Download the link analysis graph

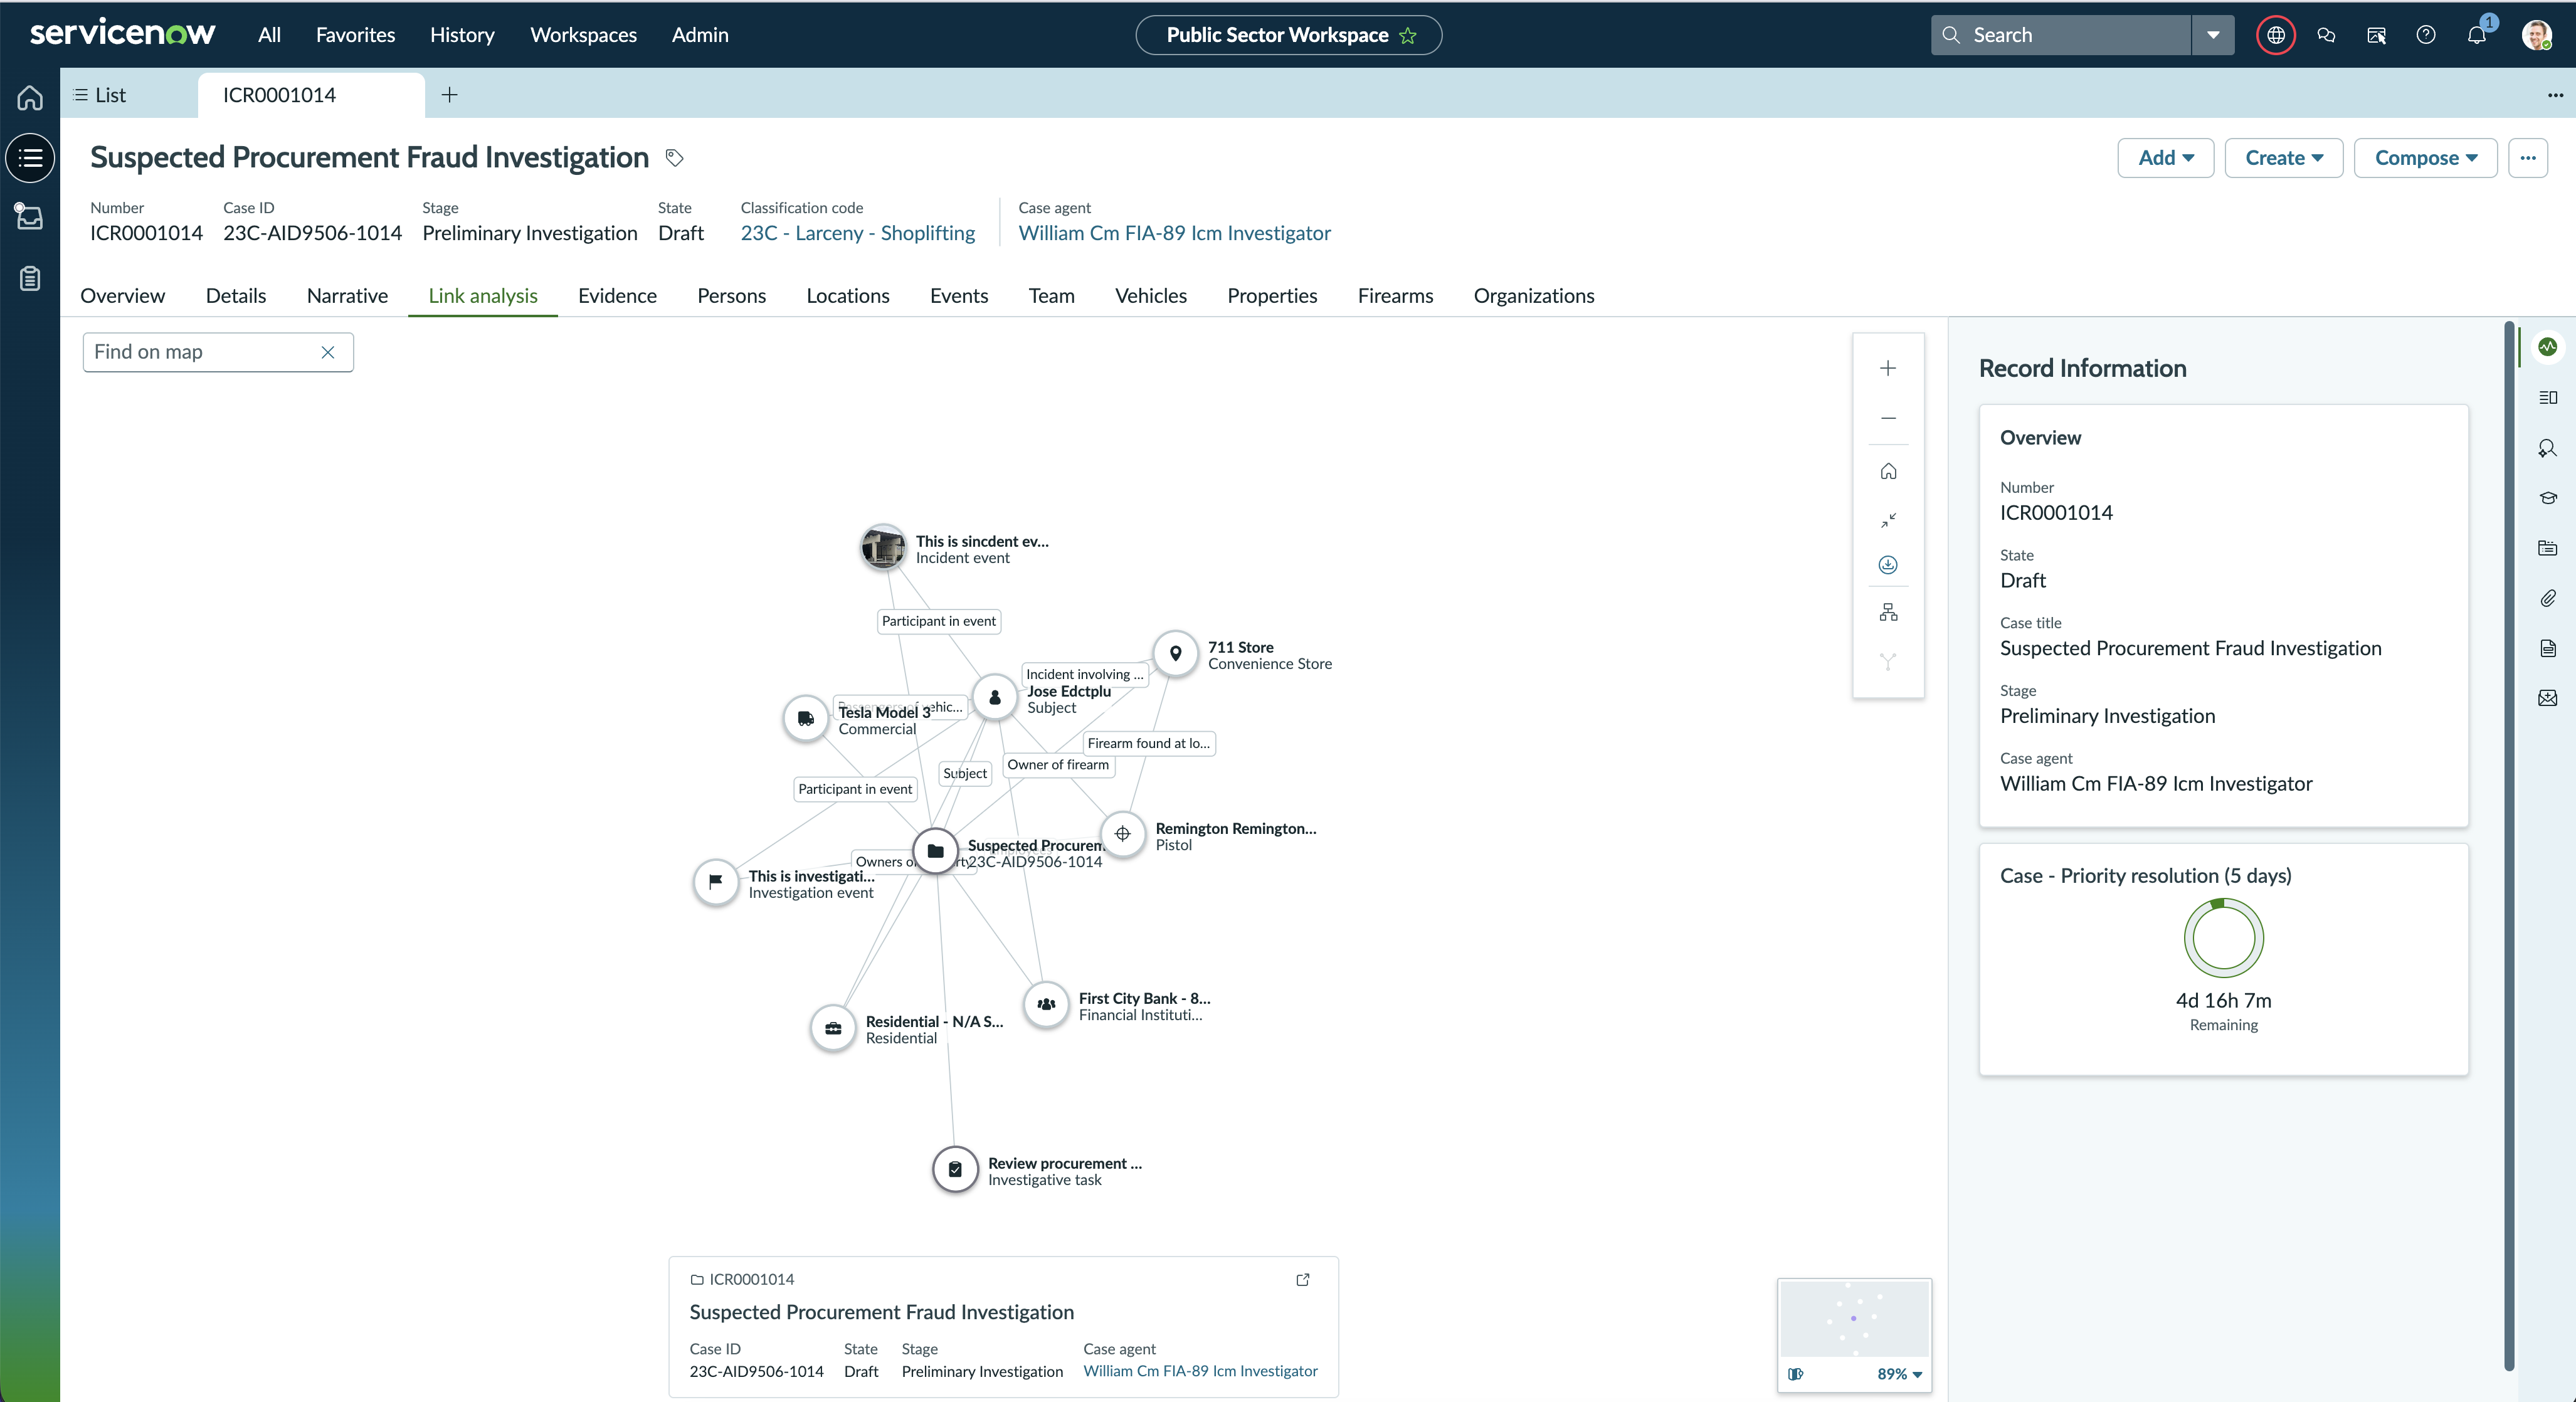coord(1887,565)
